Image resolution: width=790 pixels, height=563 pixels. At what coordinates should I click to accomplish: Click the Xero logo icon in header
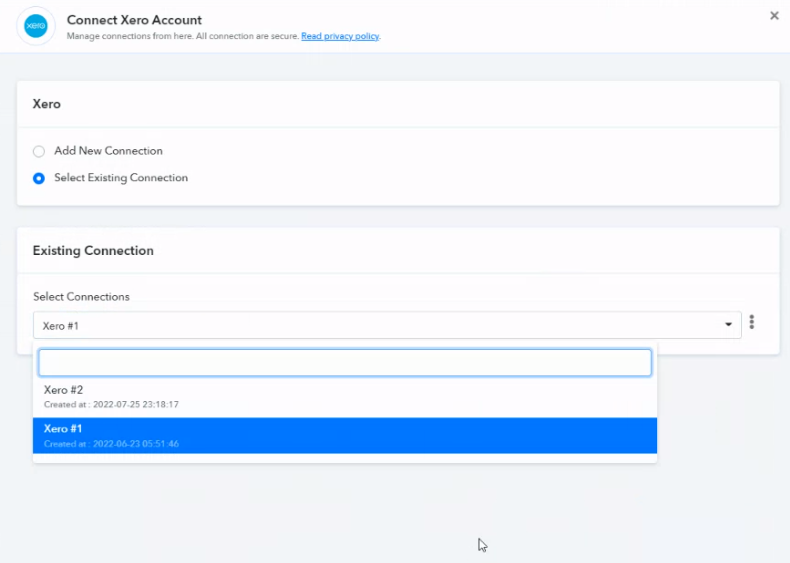coord(36,26)
